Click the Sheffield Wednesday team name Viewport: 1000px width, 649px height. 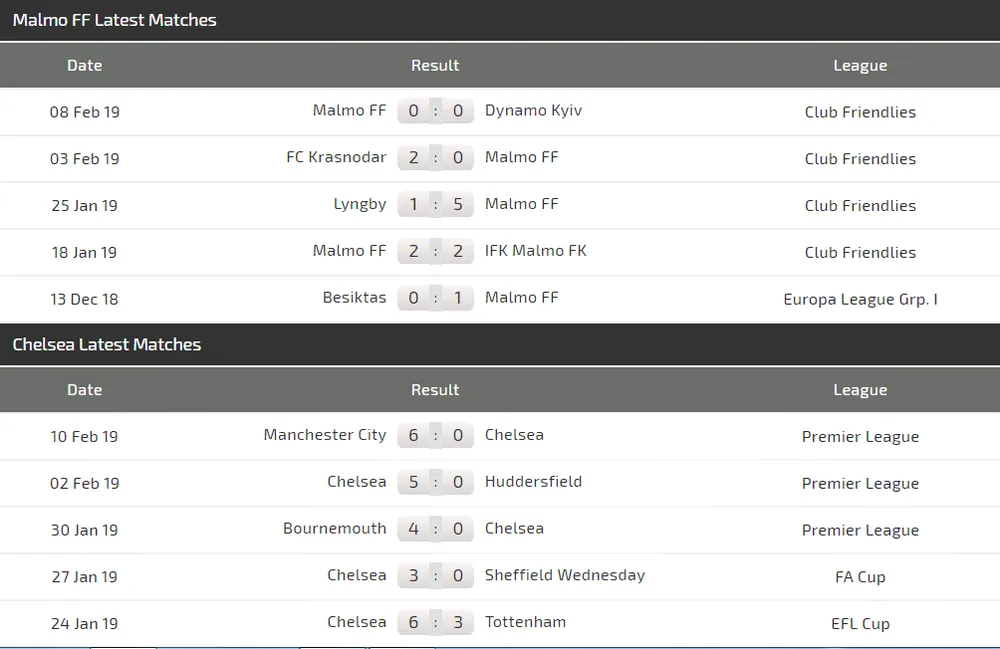[x=565, y=575]
